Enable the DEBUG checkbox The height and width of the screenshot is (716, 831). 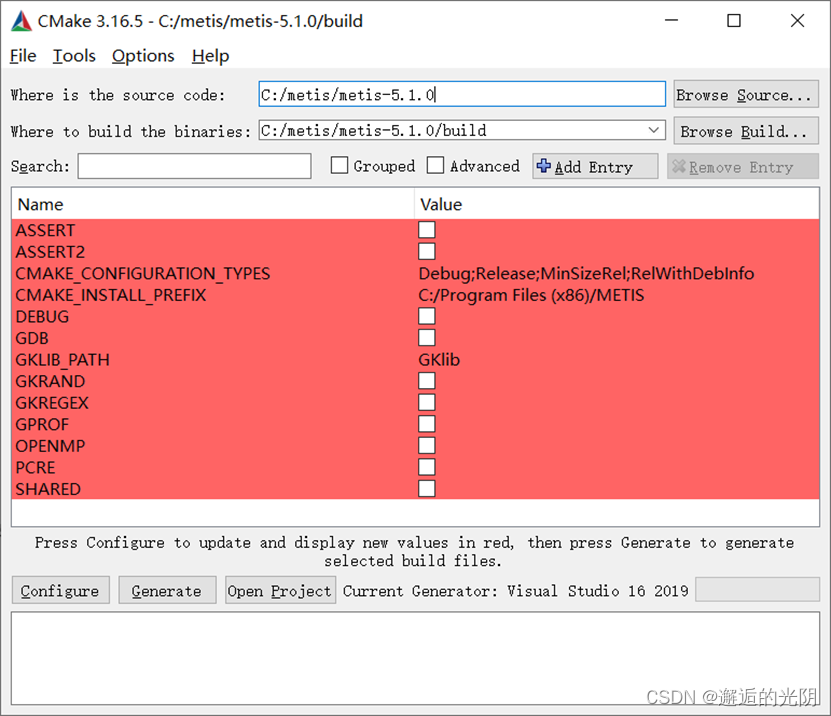tap(427, 316)
